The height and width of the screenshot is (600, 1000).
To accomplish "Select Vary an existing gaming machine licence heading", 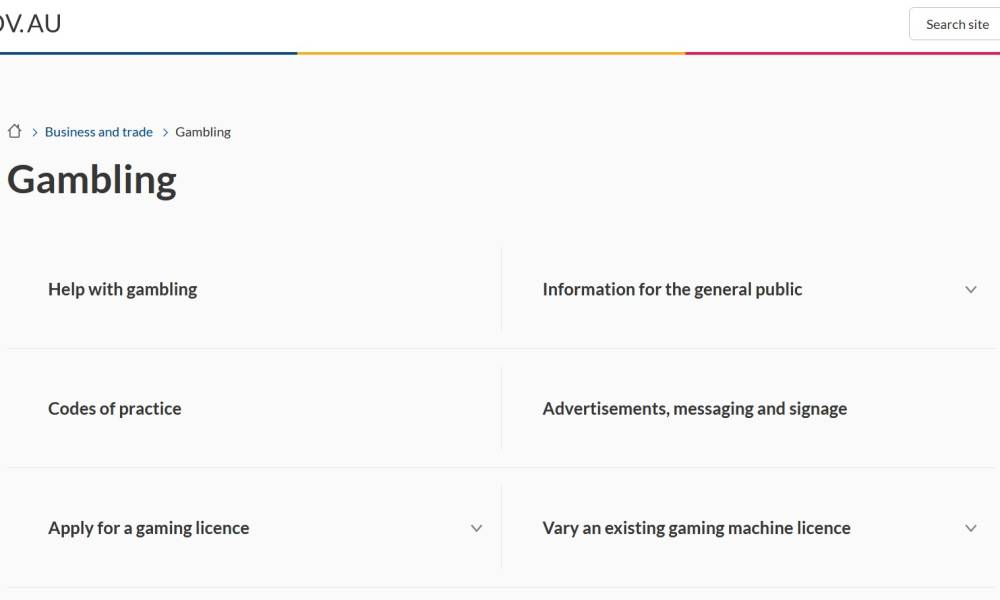I will pyautogui.click(x=696, y=528).
